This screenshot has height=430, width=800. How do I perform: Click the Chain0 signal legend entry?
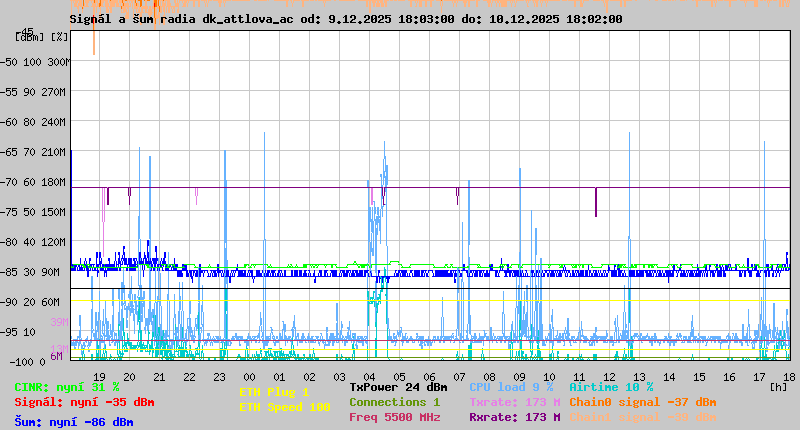click(643, 402)
